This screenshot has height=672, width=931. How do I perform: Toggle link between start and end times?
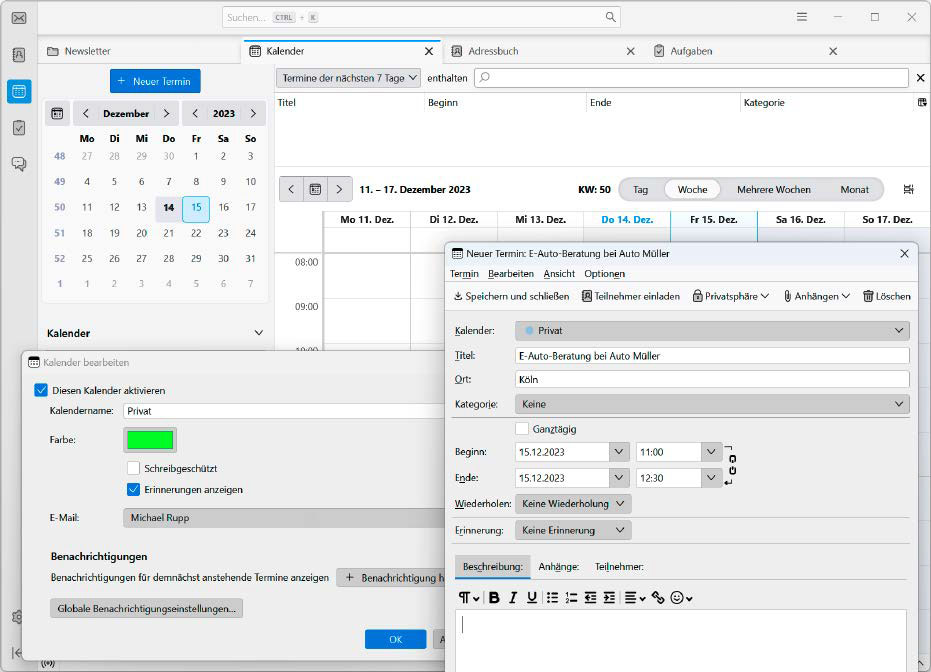732,465
